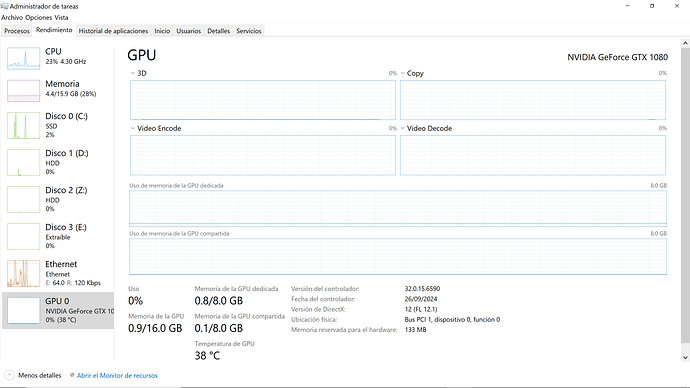Click the Uso de memoria de la GPU compartida label
Viewport: 690px width, 388px height.
point(179,234)
